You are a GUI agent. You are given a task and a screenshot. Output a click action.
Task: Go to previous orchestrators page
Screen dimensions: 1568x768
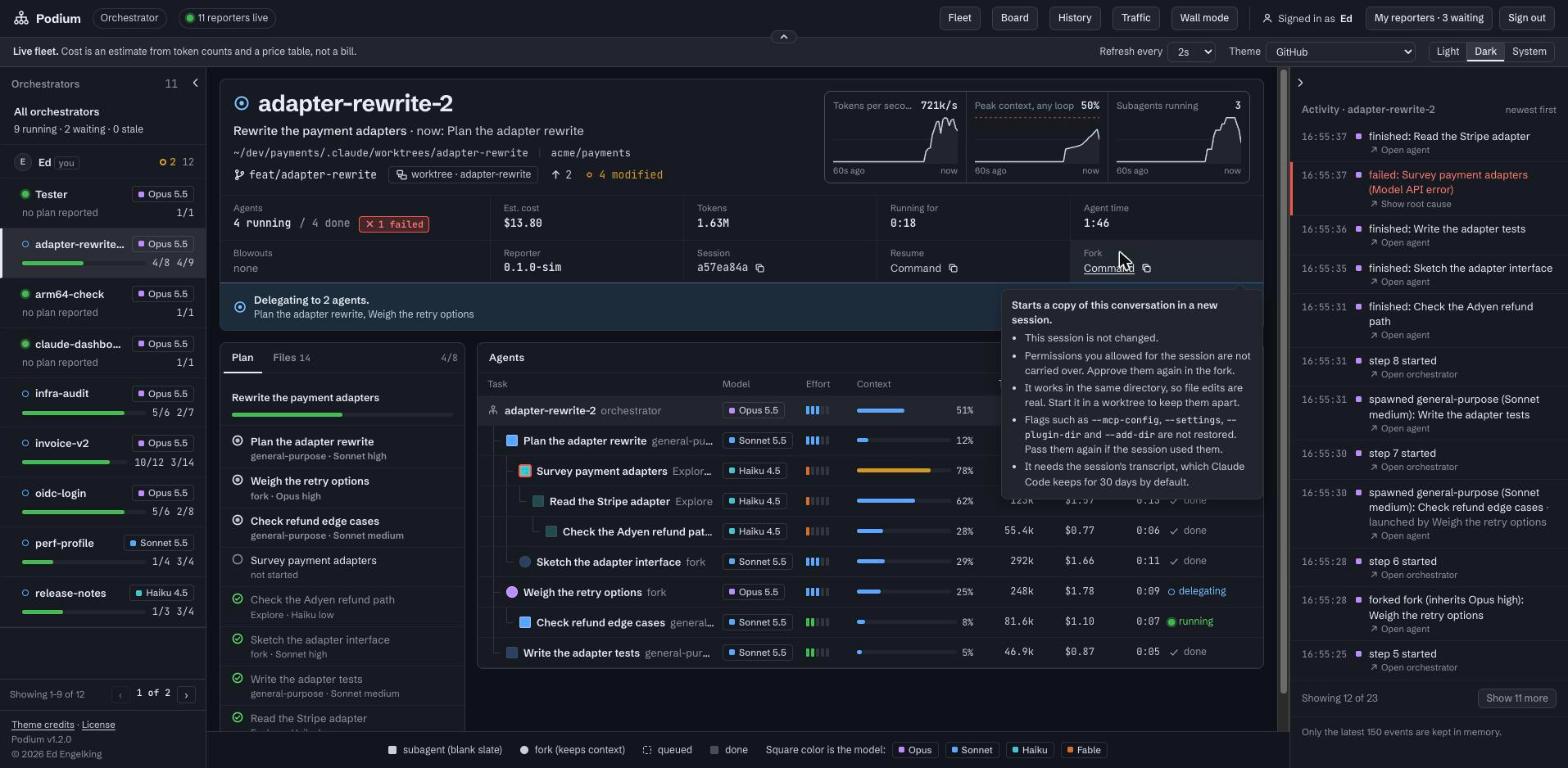pos(120,694)
